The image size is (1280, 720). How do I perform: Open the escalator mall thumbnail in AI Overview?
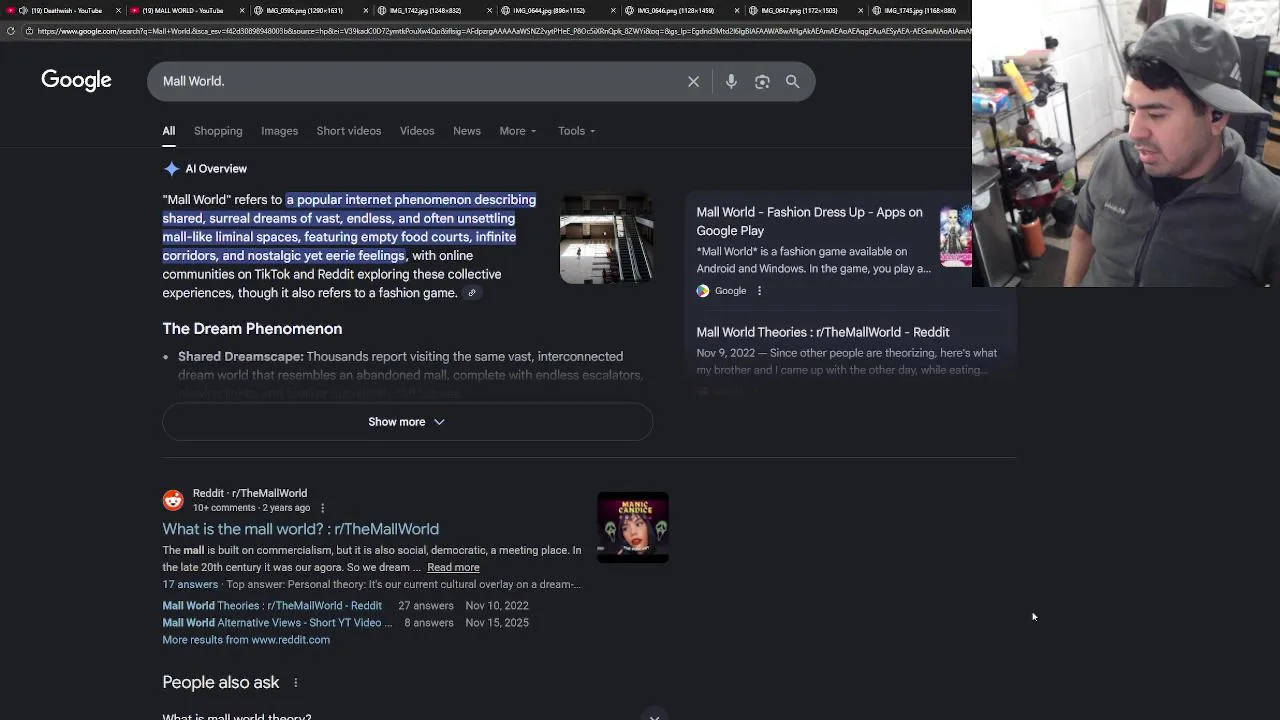pyautogui.click(x=606, y=238)
